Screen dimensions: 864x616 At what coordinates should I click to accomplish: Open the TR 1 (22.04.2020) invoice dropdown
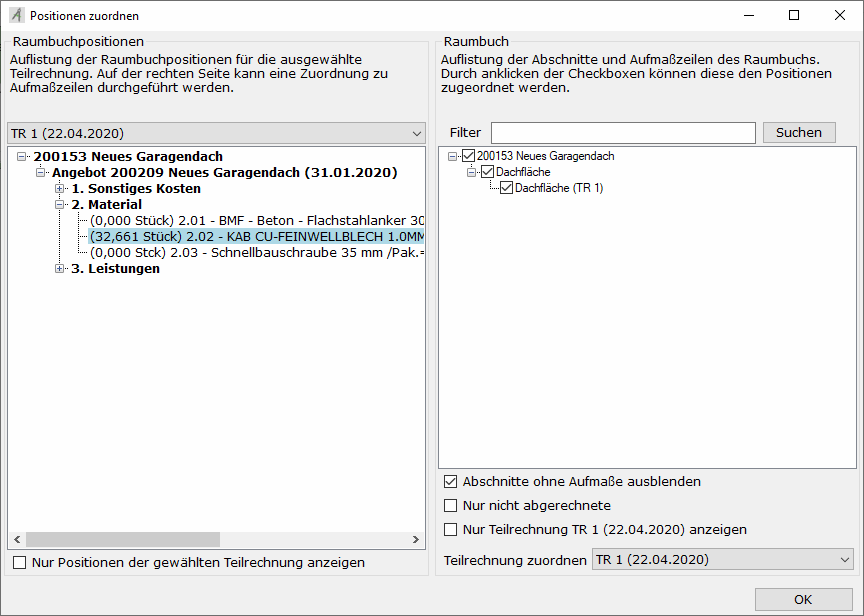(x=217, y=133)
